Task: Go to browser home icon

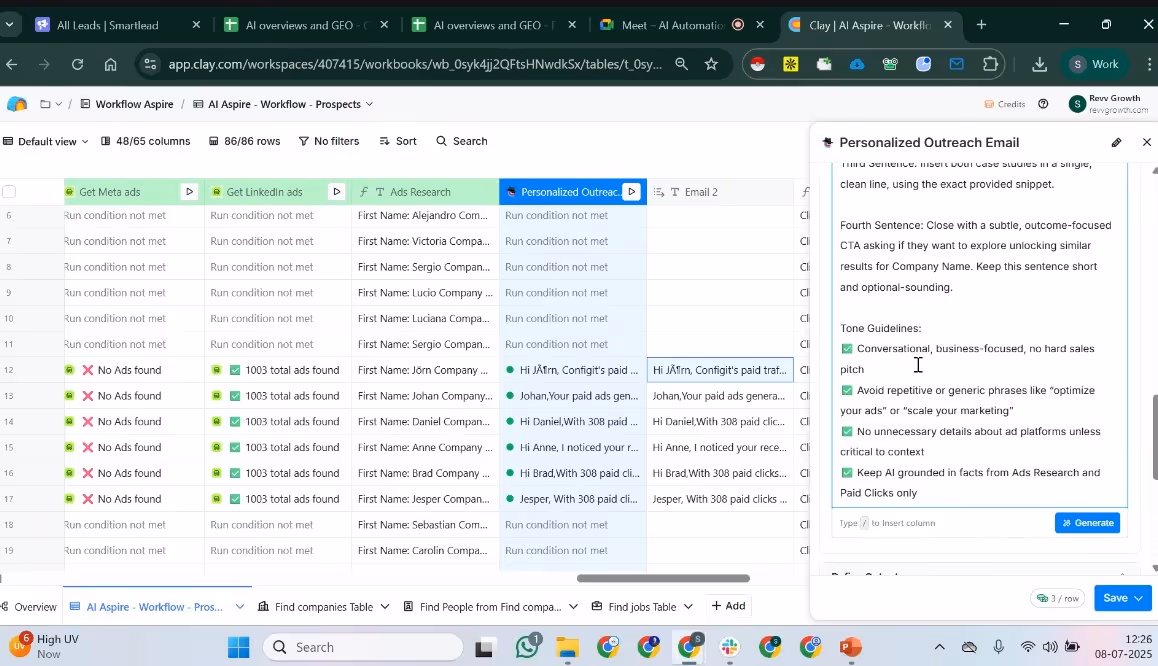Action: [110, 64]
